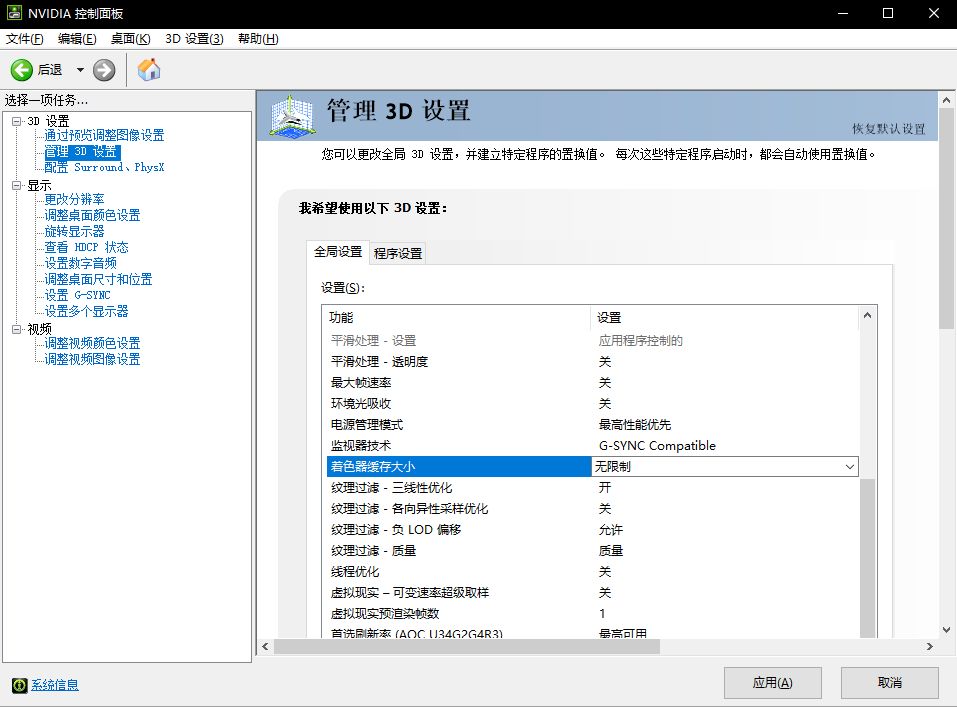Click the system information icon
This screenshot has height=707, width=957.
pos(20,686)
